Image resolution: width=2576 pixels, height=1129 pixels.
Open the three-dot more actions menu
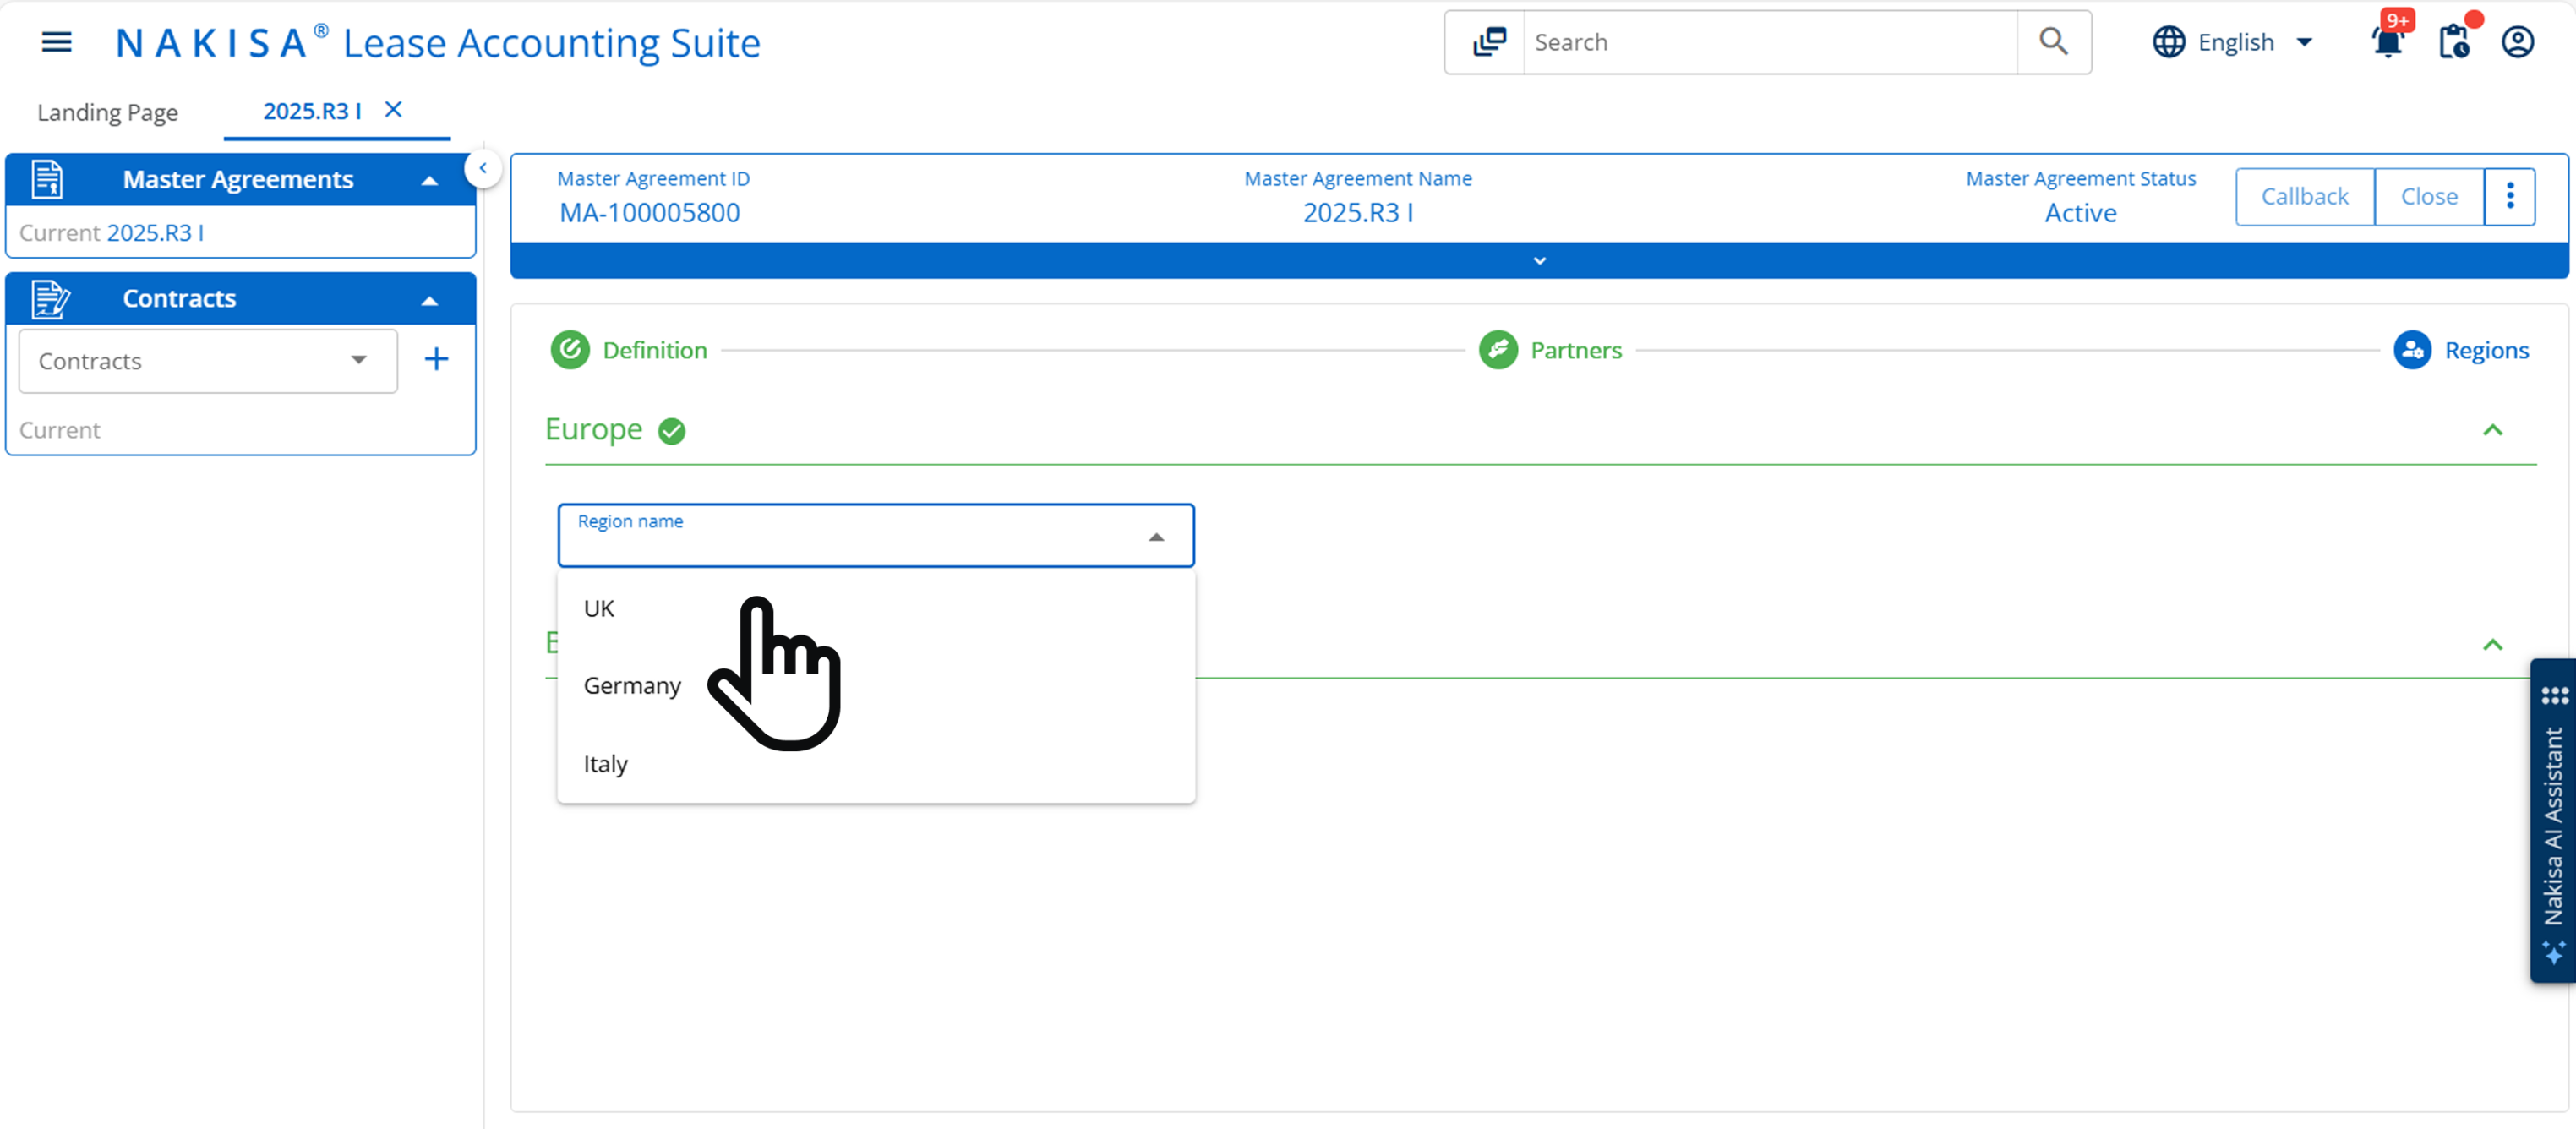pyautogui.click(x=2509, y=197)
